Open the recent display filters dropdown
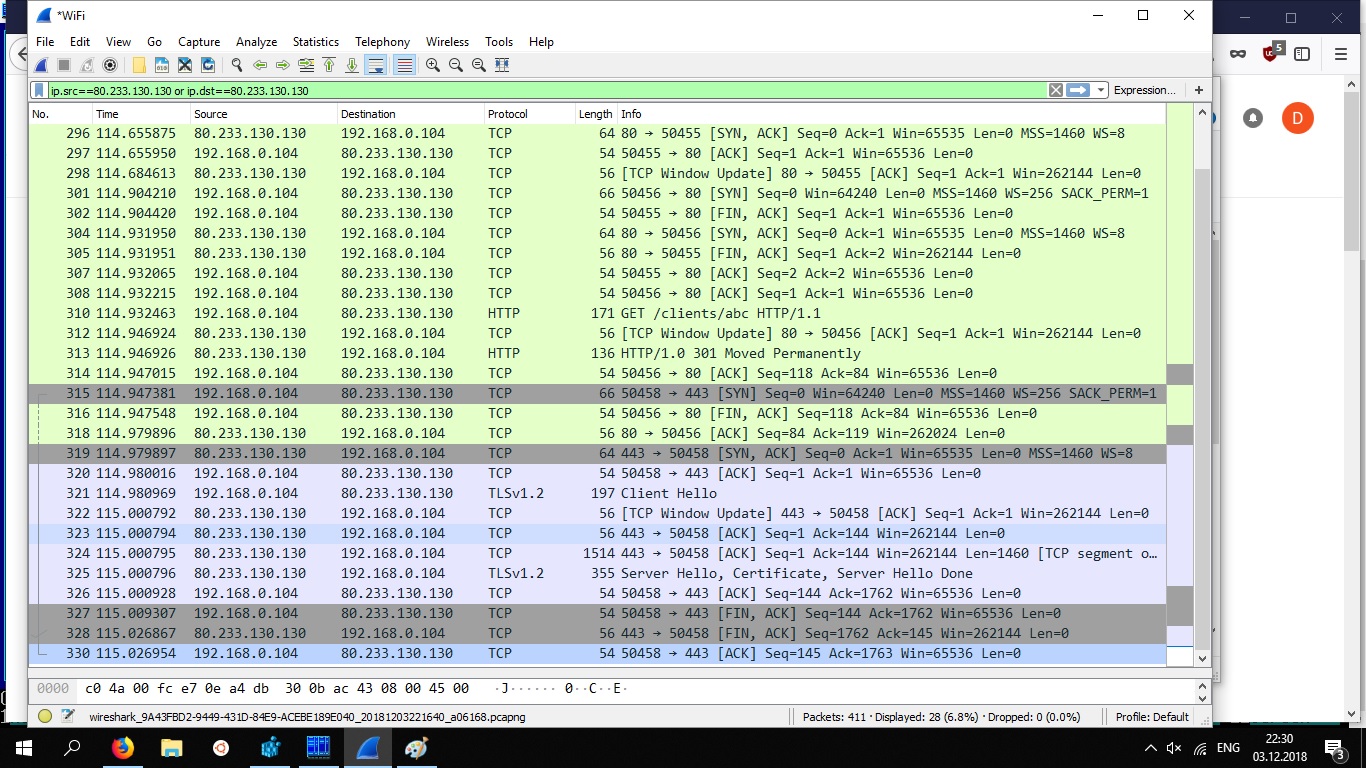1366x768 pixels. 1101,90
